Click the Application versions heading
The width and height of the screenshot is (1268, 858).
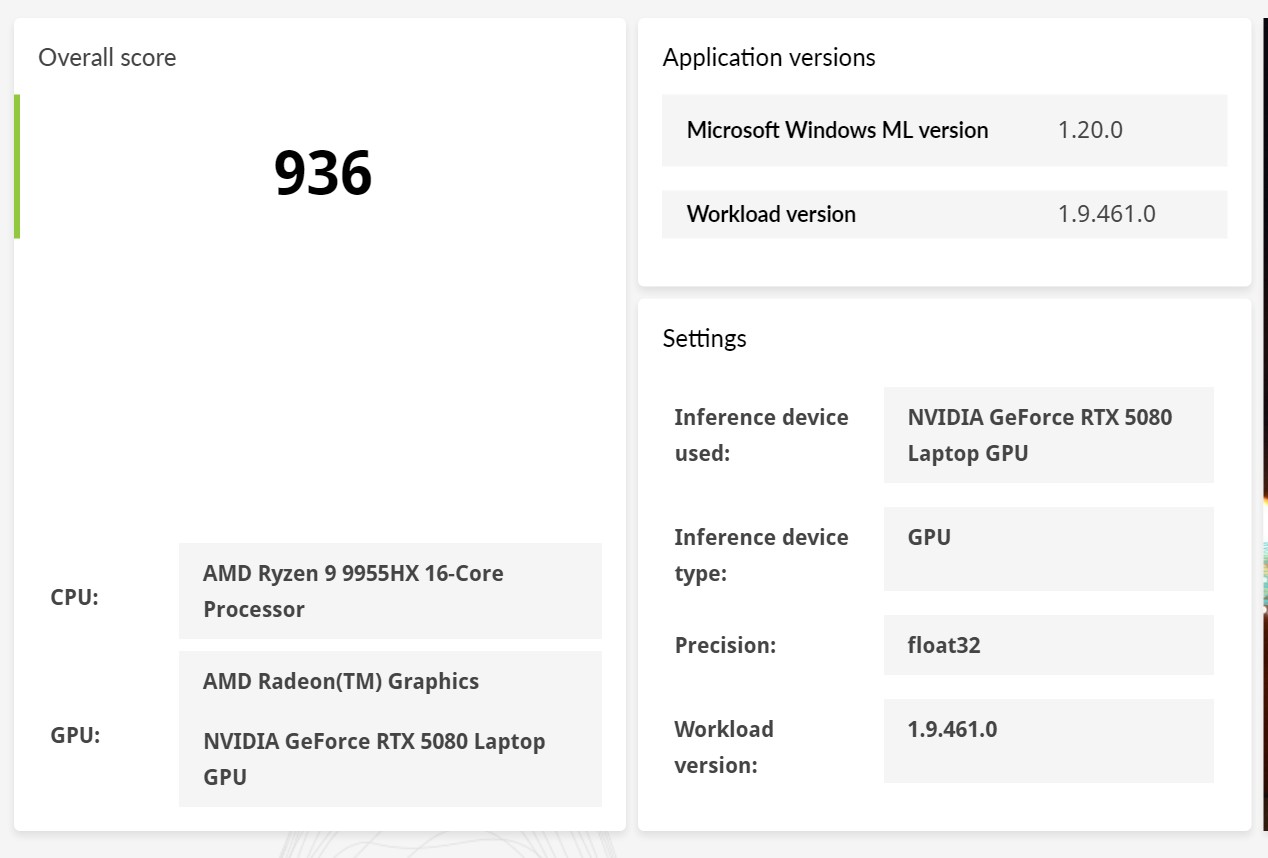768,58
